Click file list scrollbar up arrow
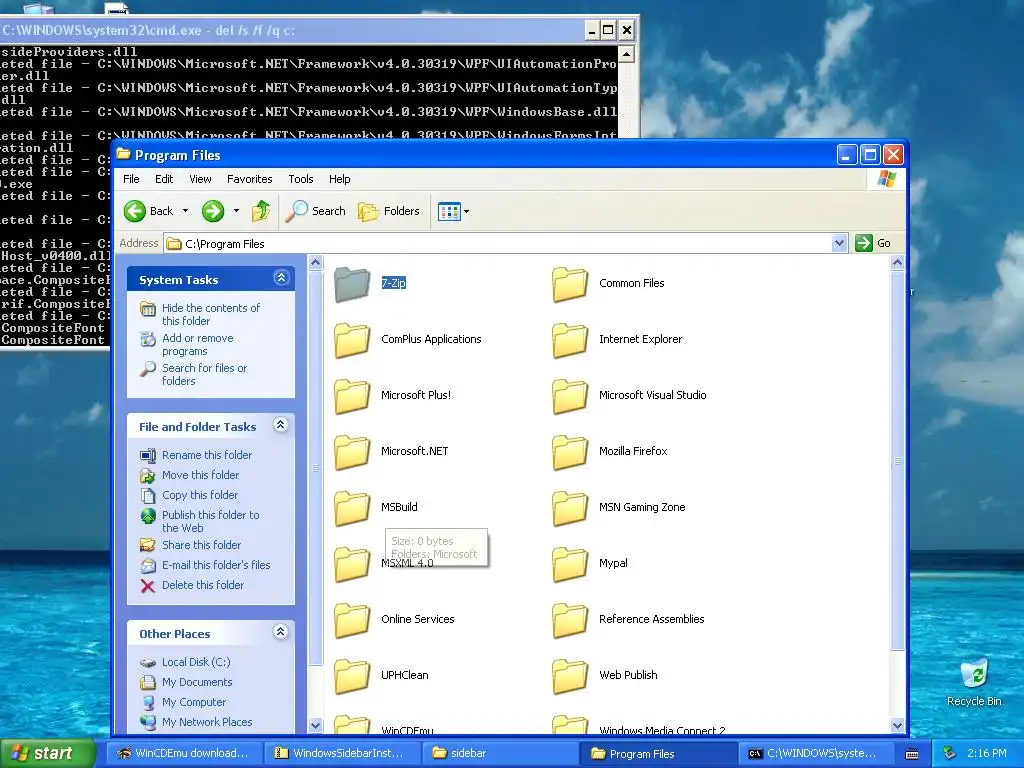 coord(897,263)
